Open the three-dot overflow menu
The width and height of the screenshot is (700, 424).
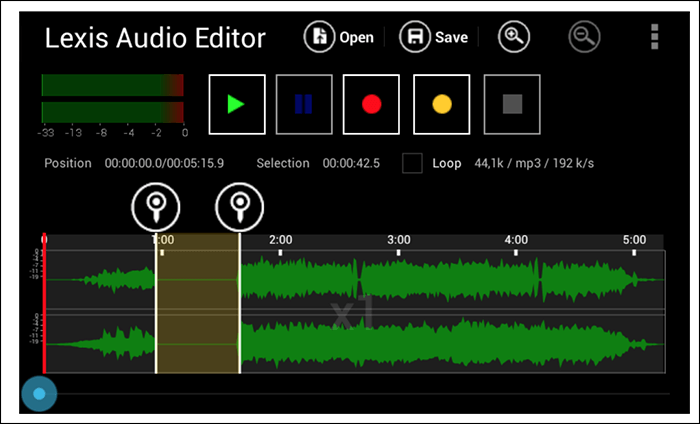[x=654, y=37]
